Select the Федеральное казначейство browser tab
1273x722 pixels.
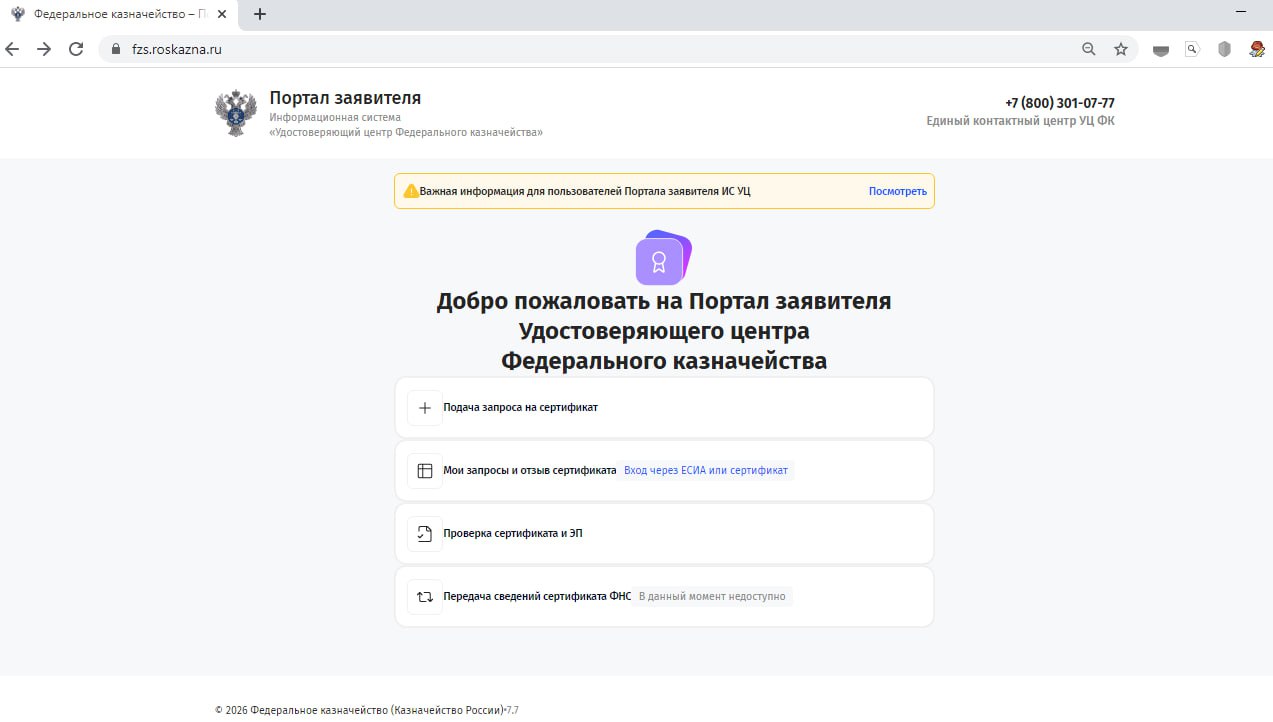tap(120, 15)
